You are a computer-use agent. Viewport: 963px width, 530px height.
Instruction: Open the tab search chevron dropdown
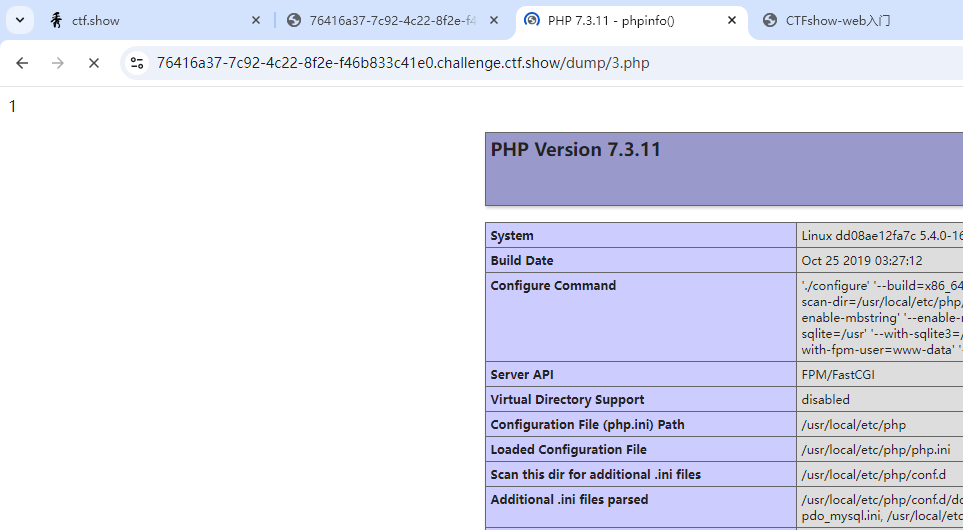[20, 20]
